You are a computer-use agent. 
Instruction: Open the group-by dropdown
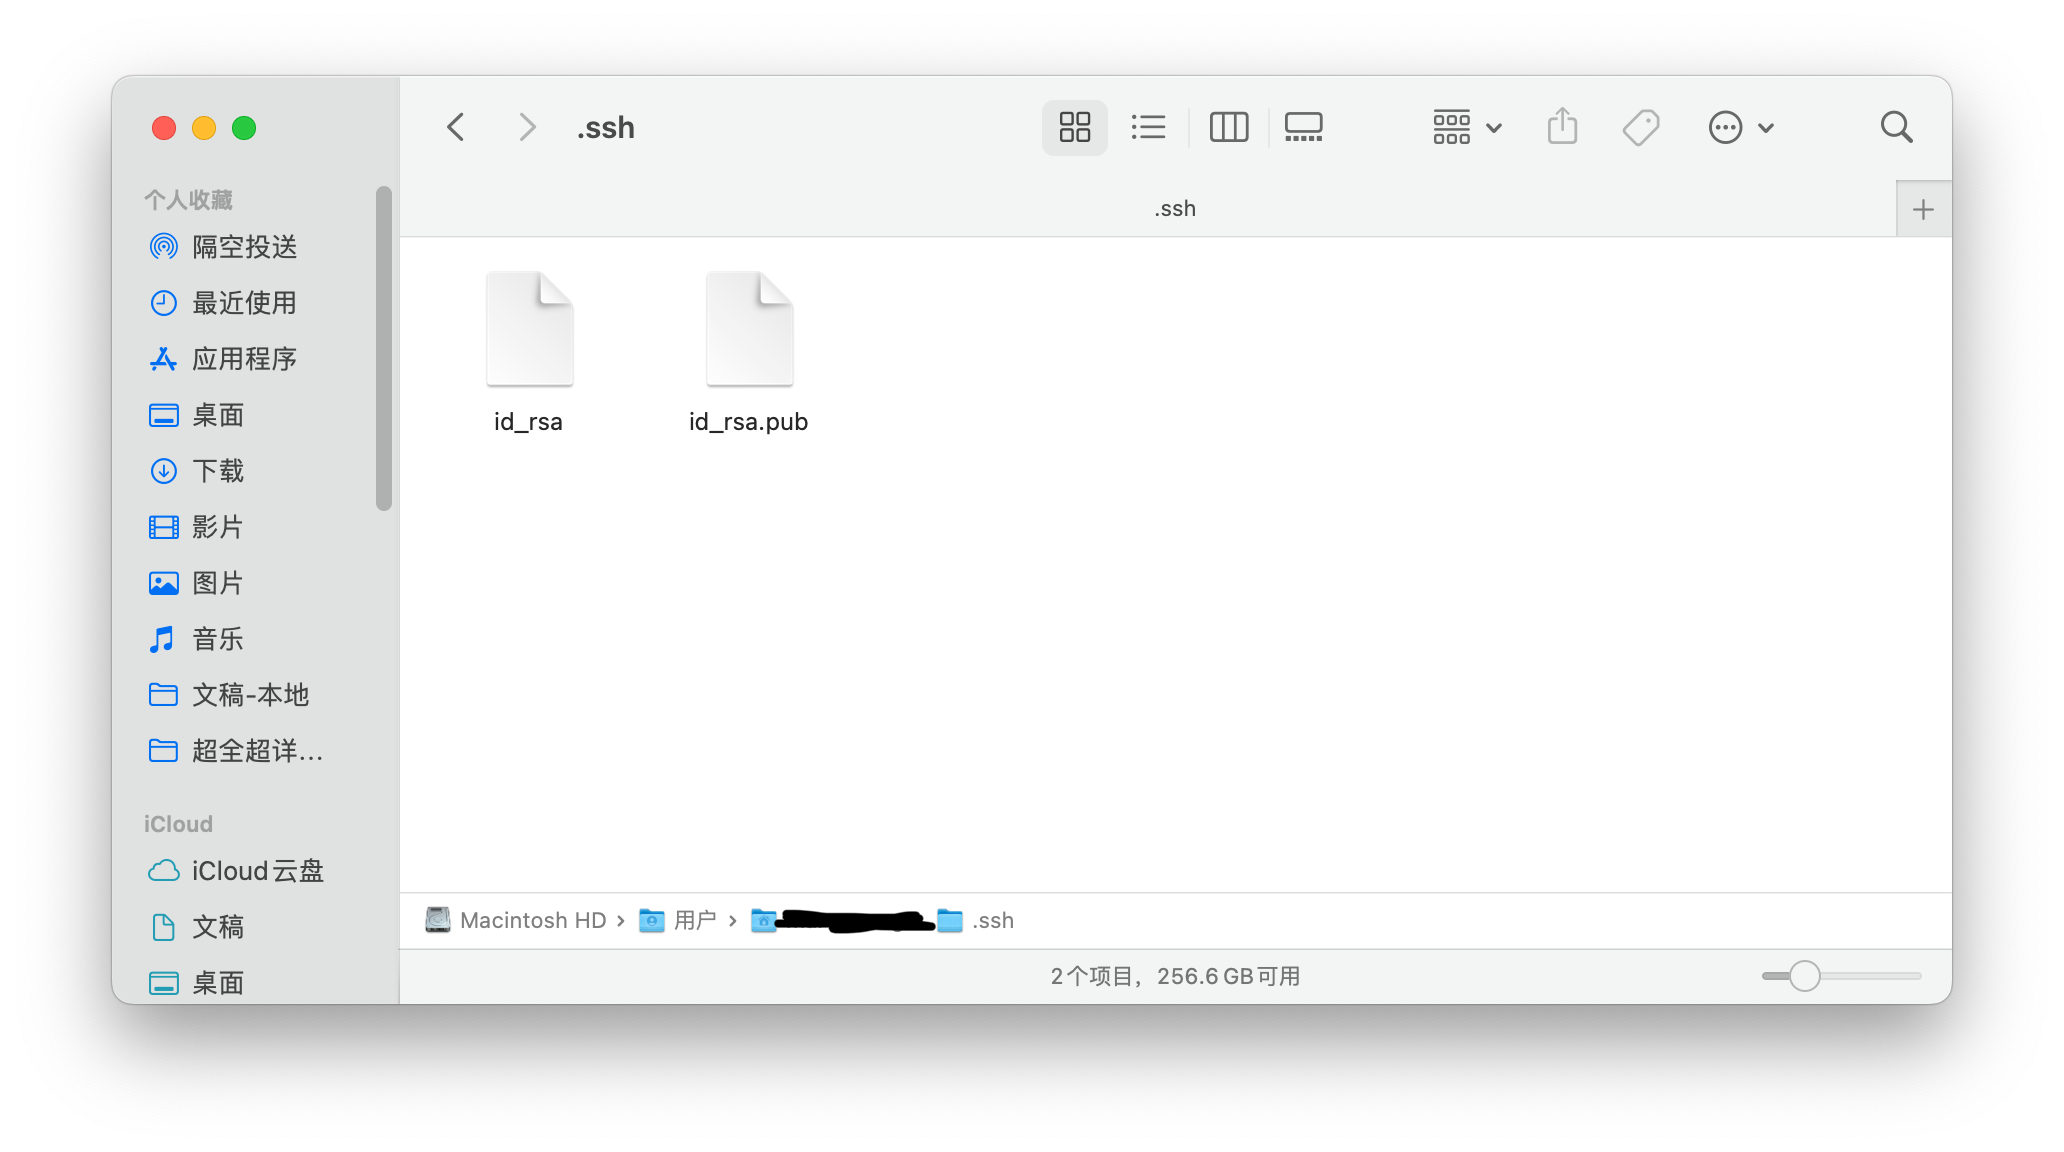[x=1466, y=128]
